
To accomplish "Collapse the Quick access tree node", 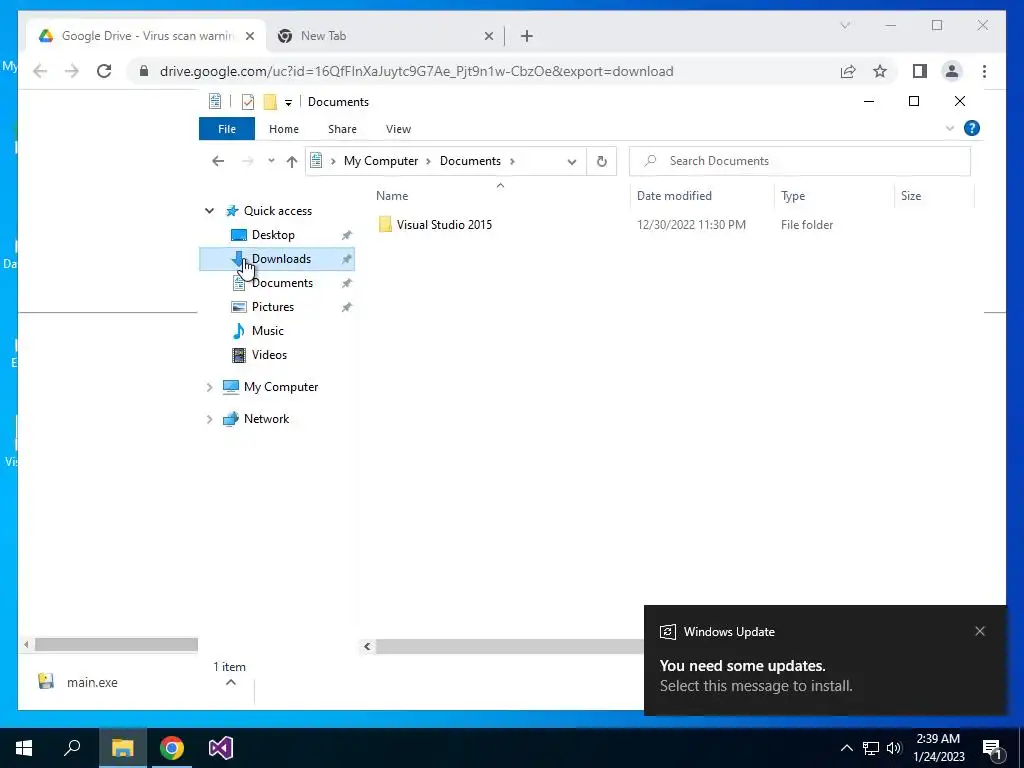I will [x=209, y=211].
